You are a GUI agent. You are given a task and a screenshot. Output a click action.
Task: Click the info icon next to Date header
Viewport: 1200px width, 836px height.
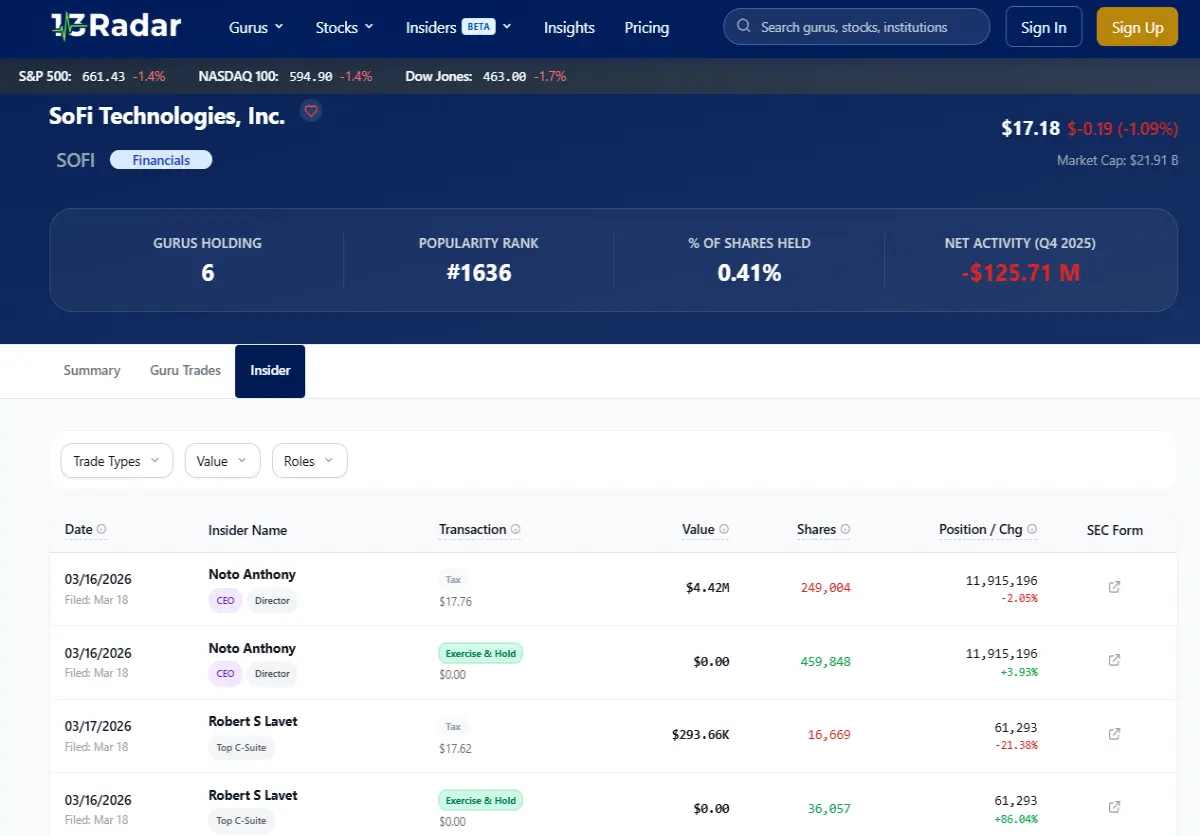pyautogui.click(x=102, y=530)
